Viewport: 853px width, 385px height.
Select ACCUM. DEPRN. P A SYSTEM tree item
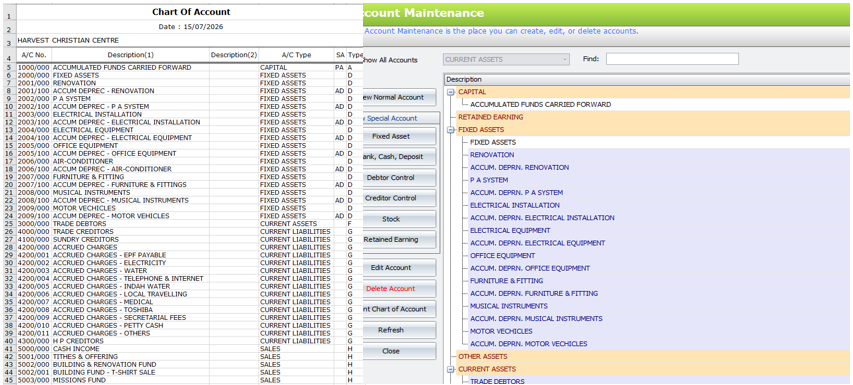point(516,192)
